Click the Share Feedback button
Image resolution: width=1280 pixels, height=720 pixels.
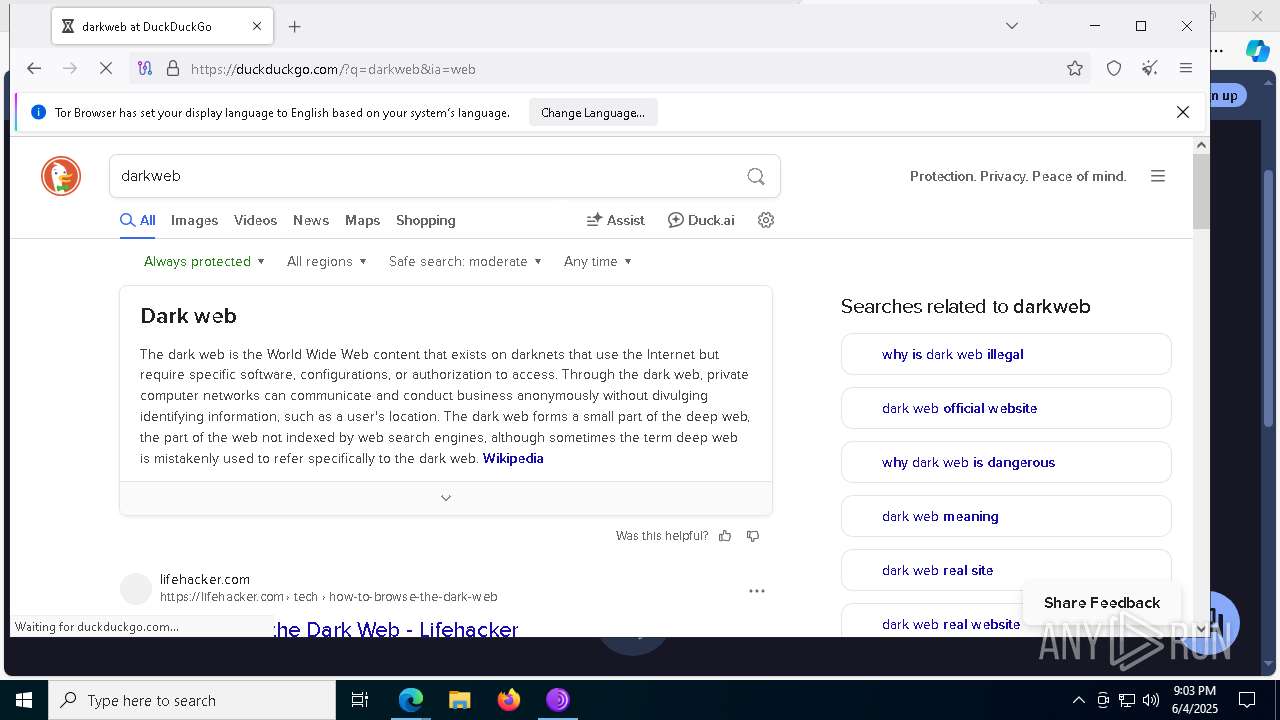point(1102,602)
